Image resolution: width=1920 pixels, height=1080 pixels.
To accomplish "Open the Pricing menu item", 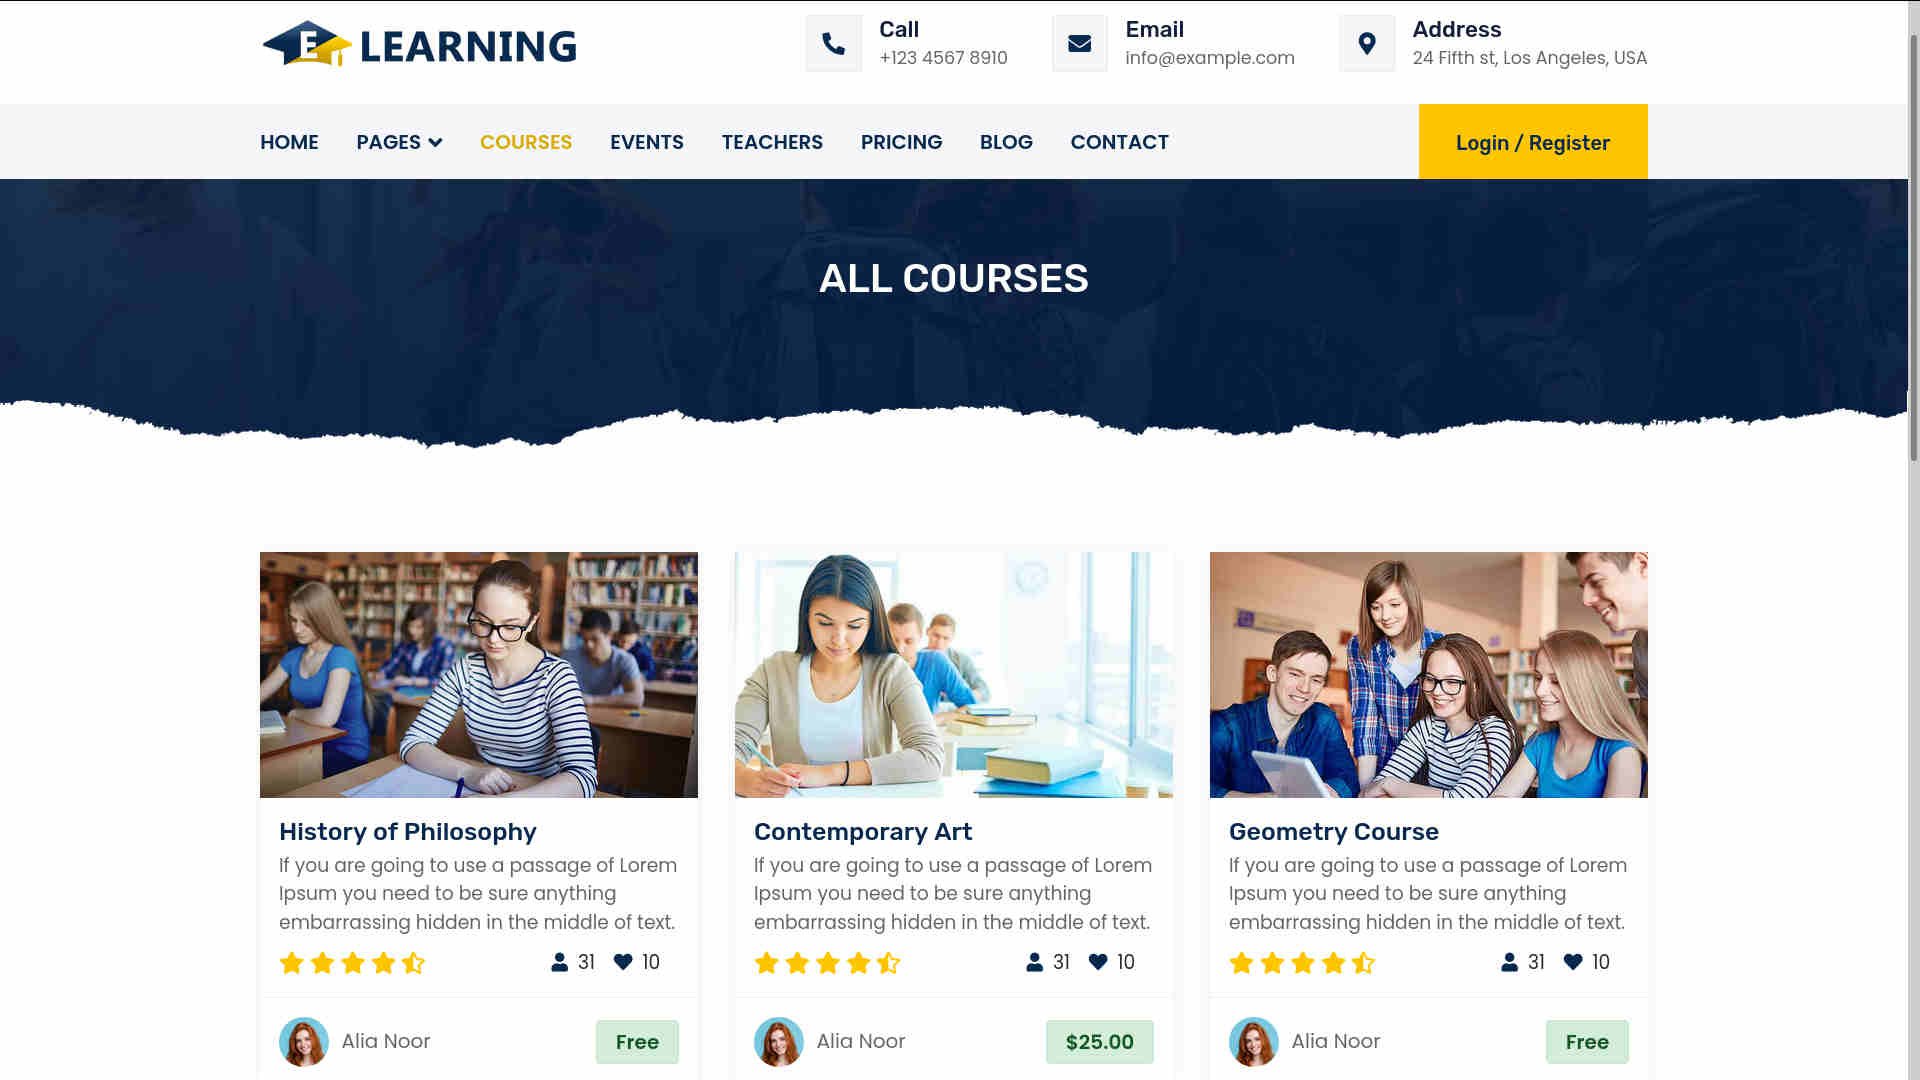I will tap(901, 142).
